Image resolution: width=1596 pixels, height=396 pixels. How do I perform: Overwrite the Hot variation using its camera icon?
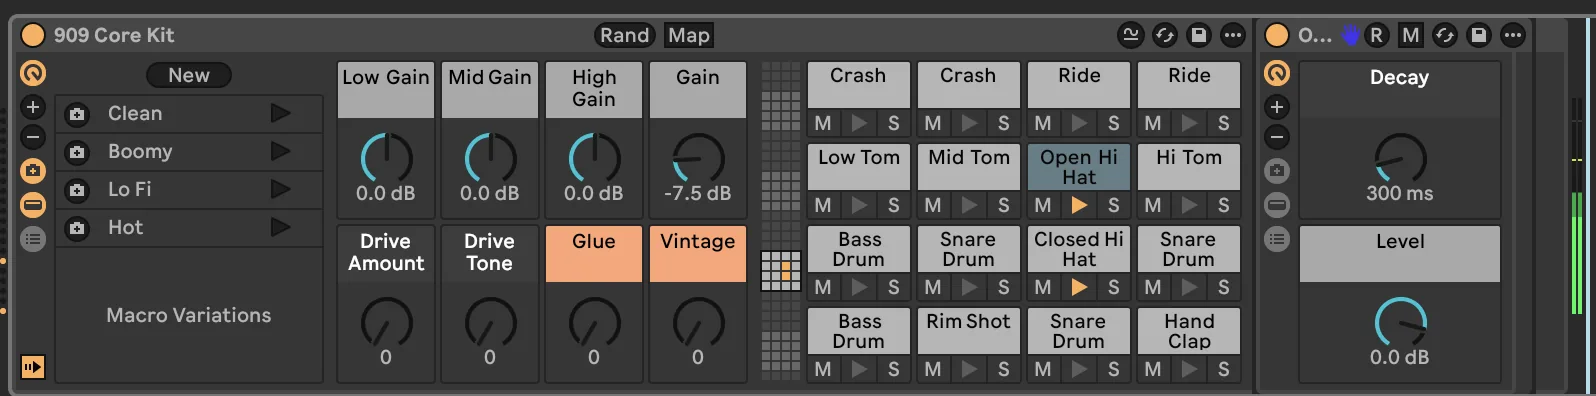pyautogui.click(x=77, y=228)
